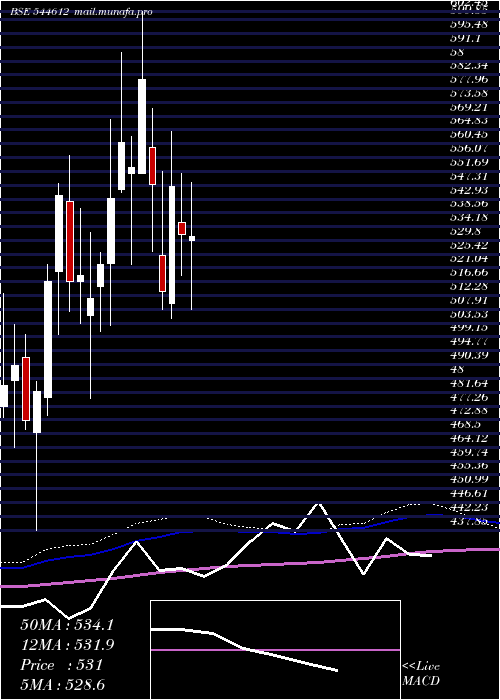Screen dimensions: 500x700
Task: Click the 534.18 price axis label
Action: coord(468,218)
